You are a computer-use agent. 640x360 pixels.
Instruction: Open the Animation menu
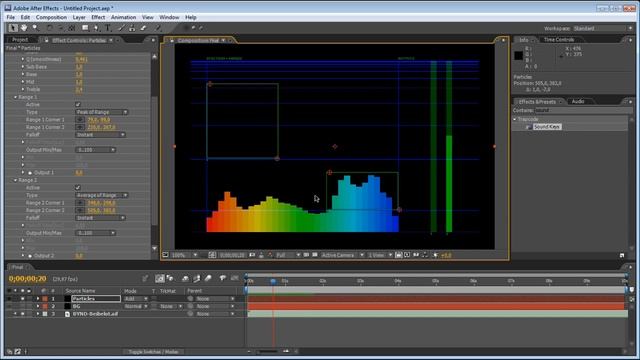(x=123, y=17)
